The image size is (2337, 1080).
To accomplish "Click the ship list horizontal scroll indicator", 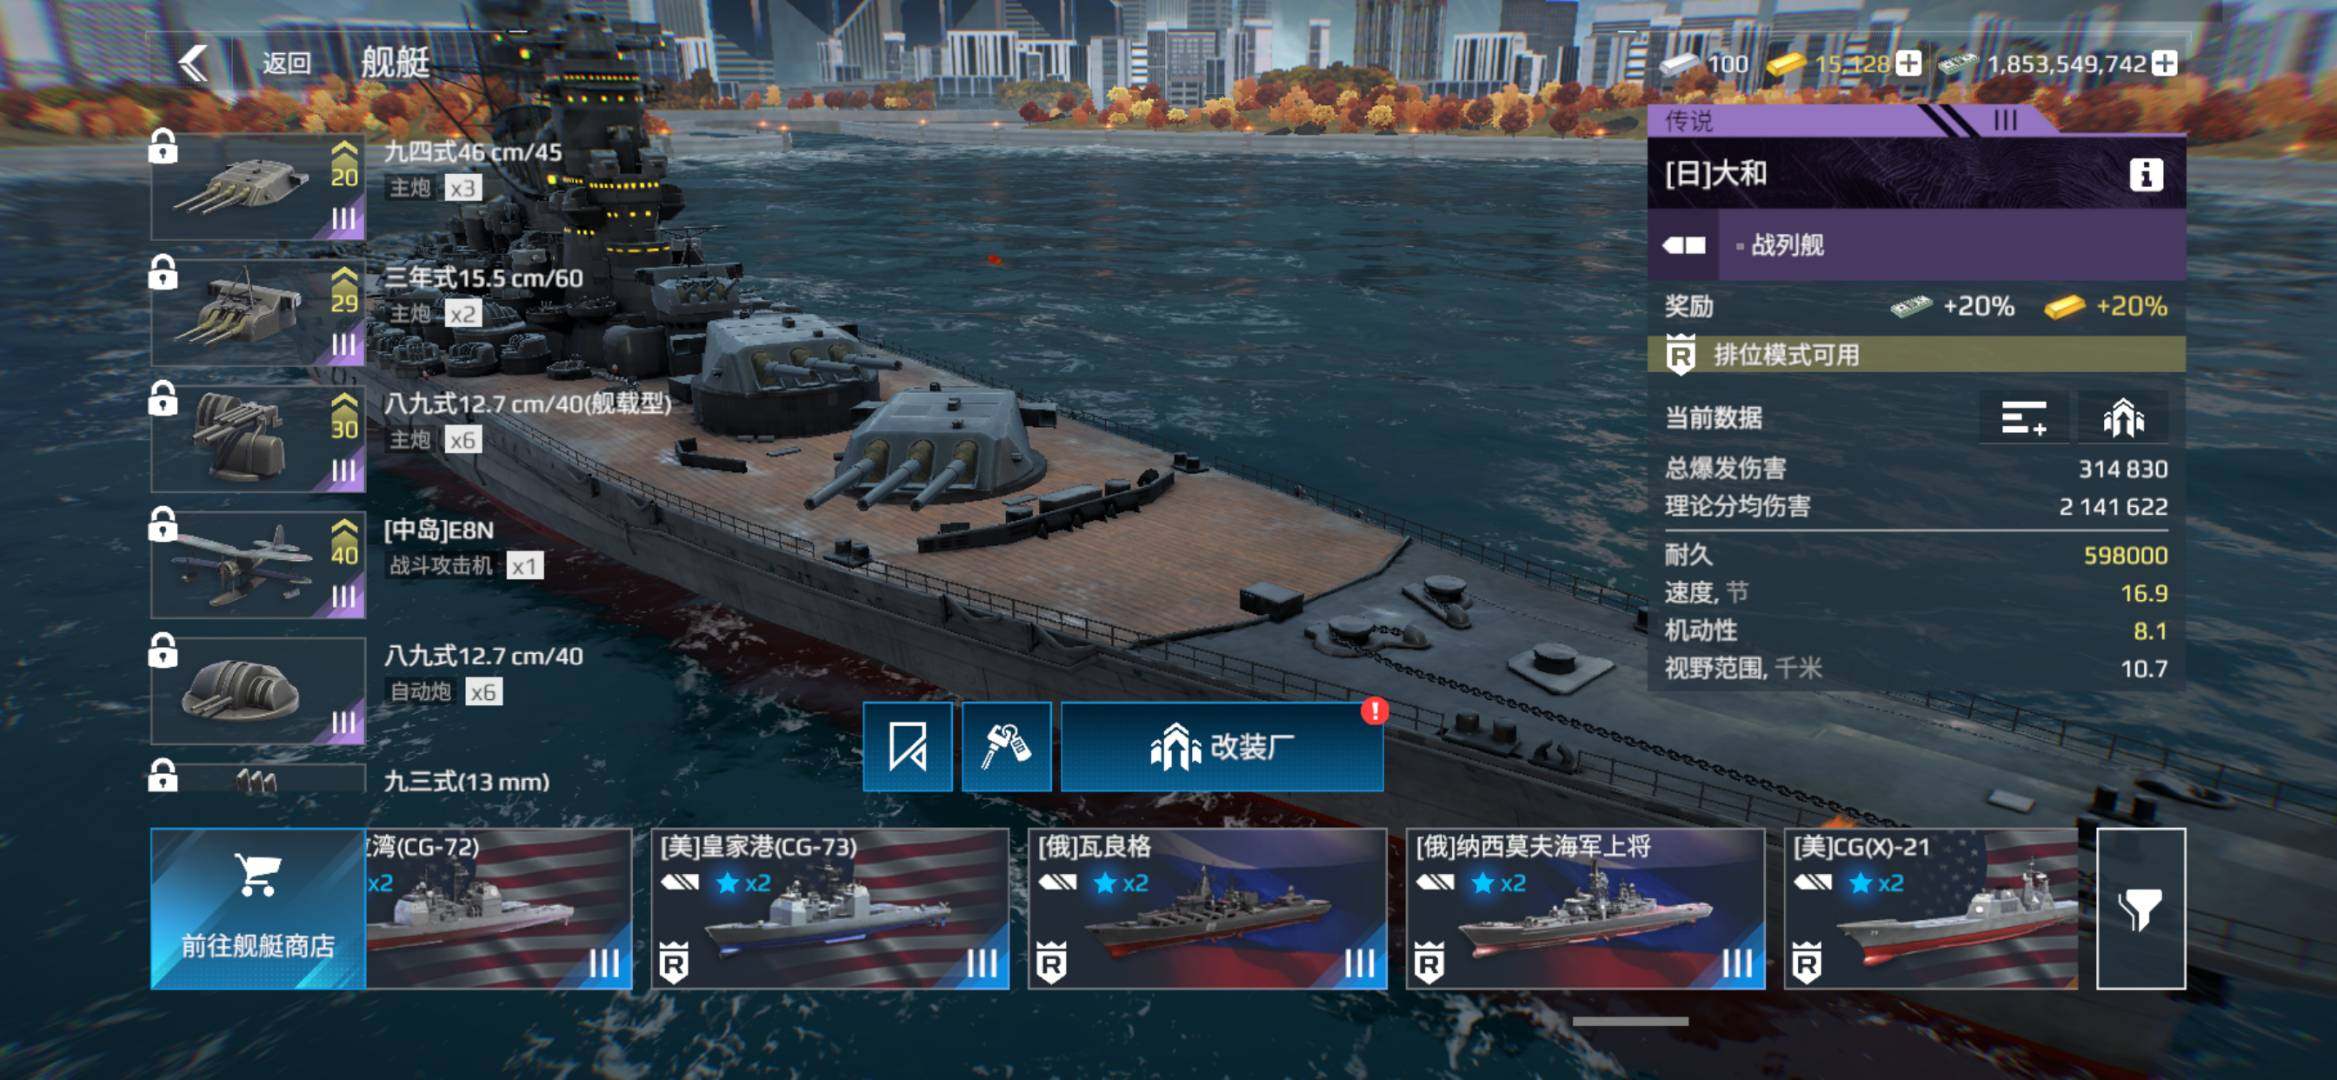I will coord(1630,1021).
